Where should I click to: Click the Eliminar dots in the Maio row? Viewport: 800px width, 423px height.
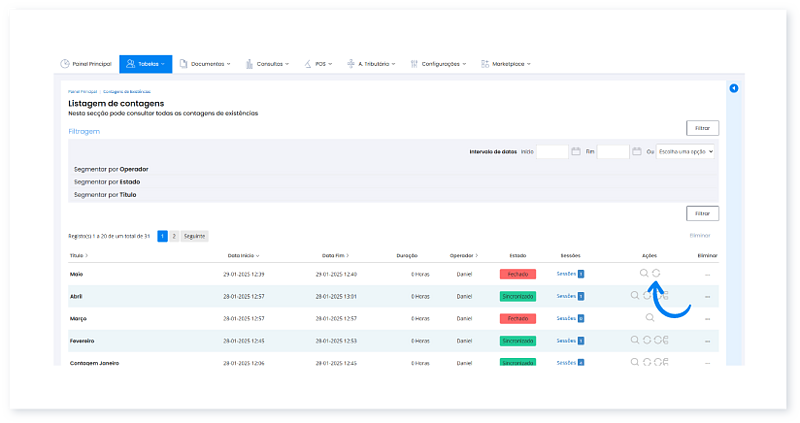(x=707, y=274)
